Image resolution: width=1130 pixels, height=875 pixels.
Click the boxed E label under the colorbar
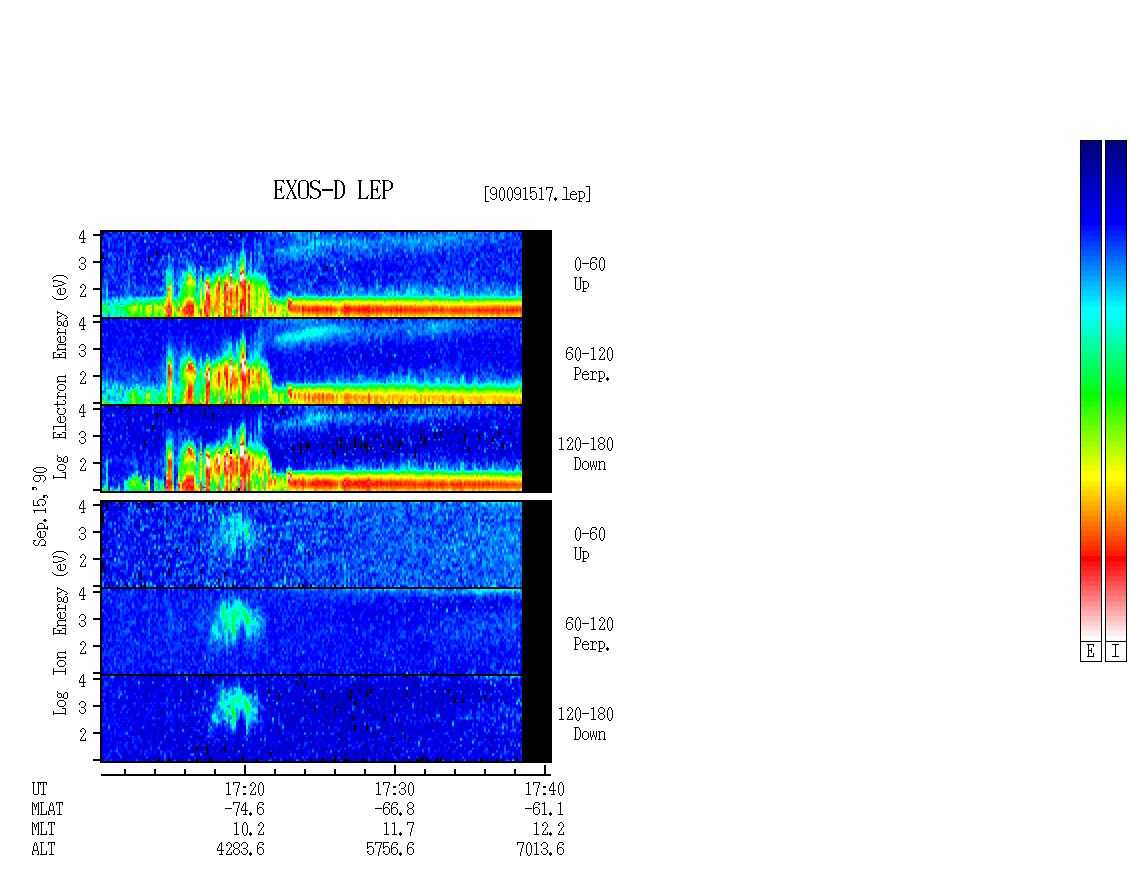(1090, 652)
